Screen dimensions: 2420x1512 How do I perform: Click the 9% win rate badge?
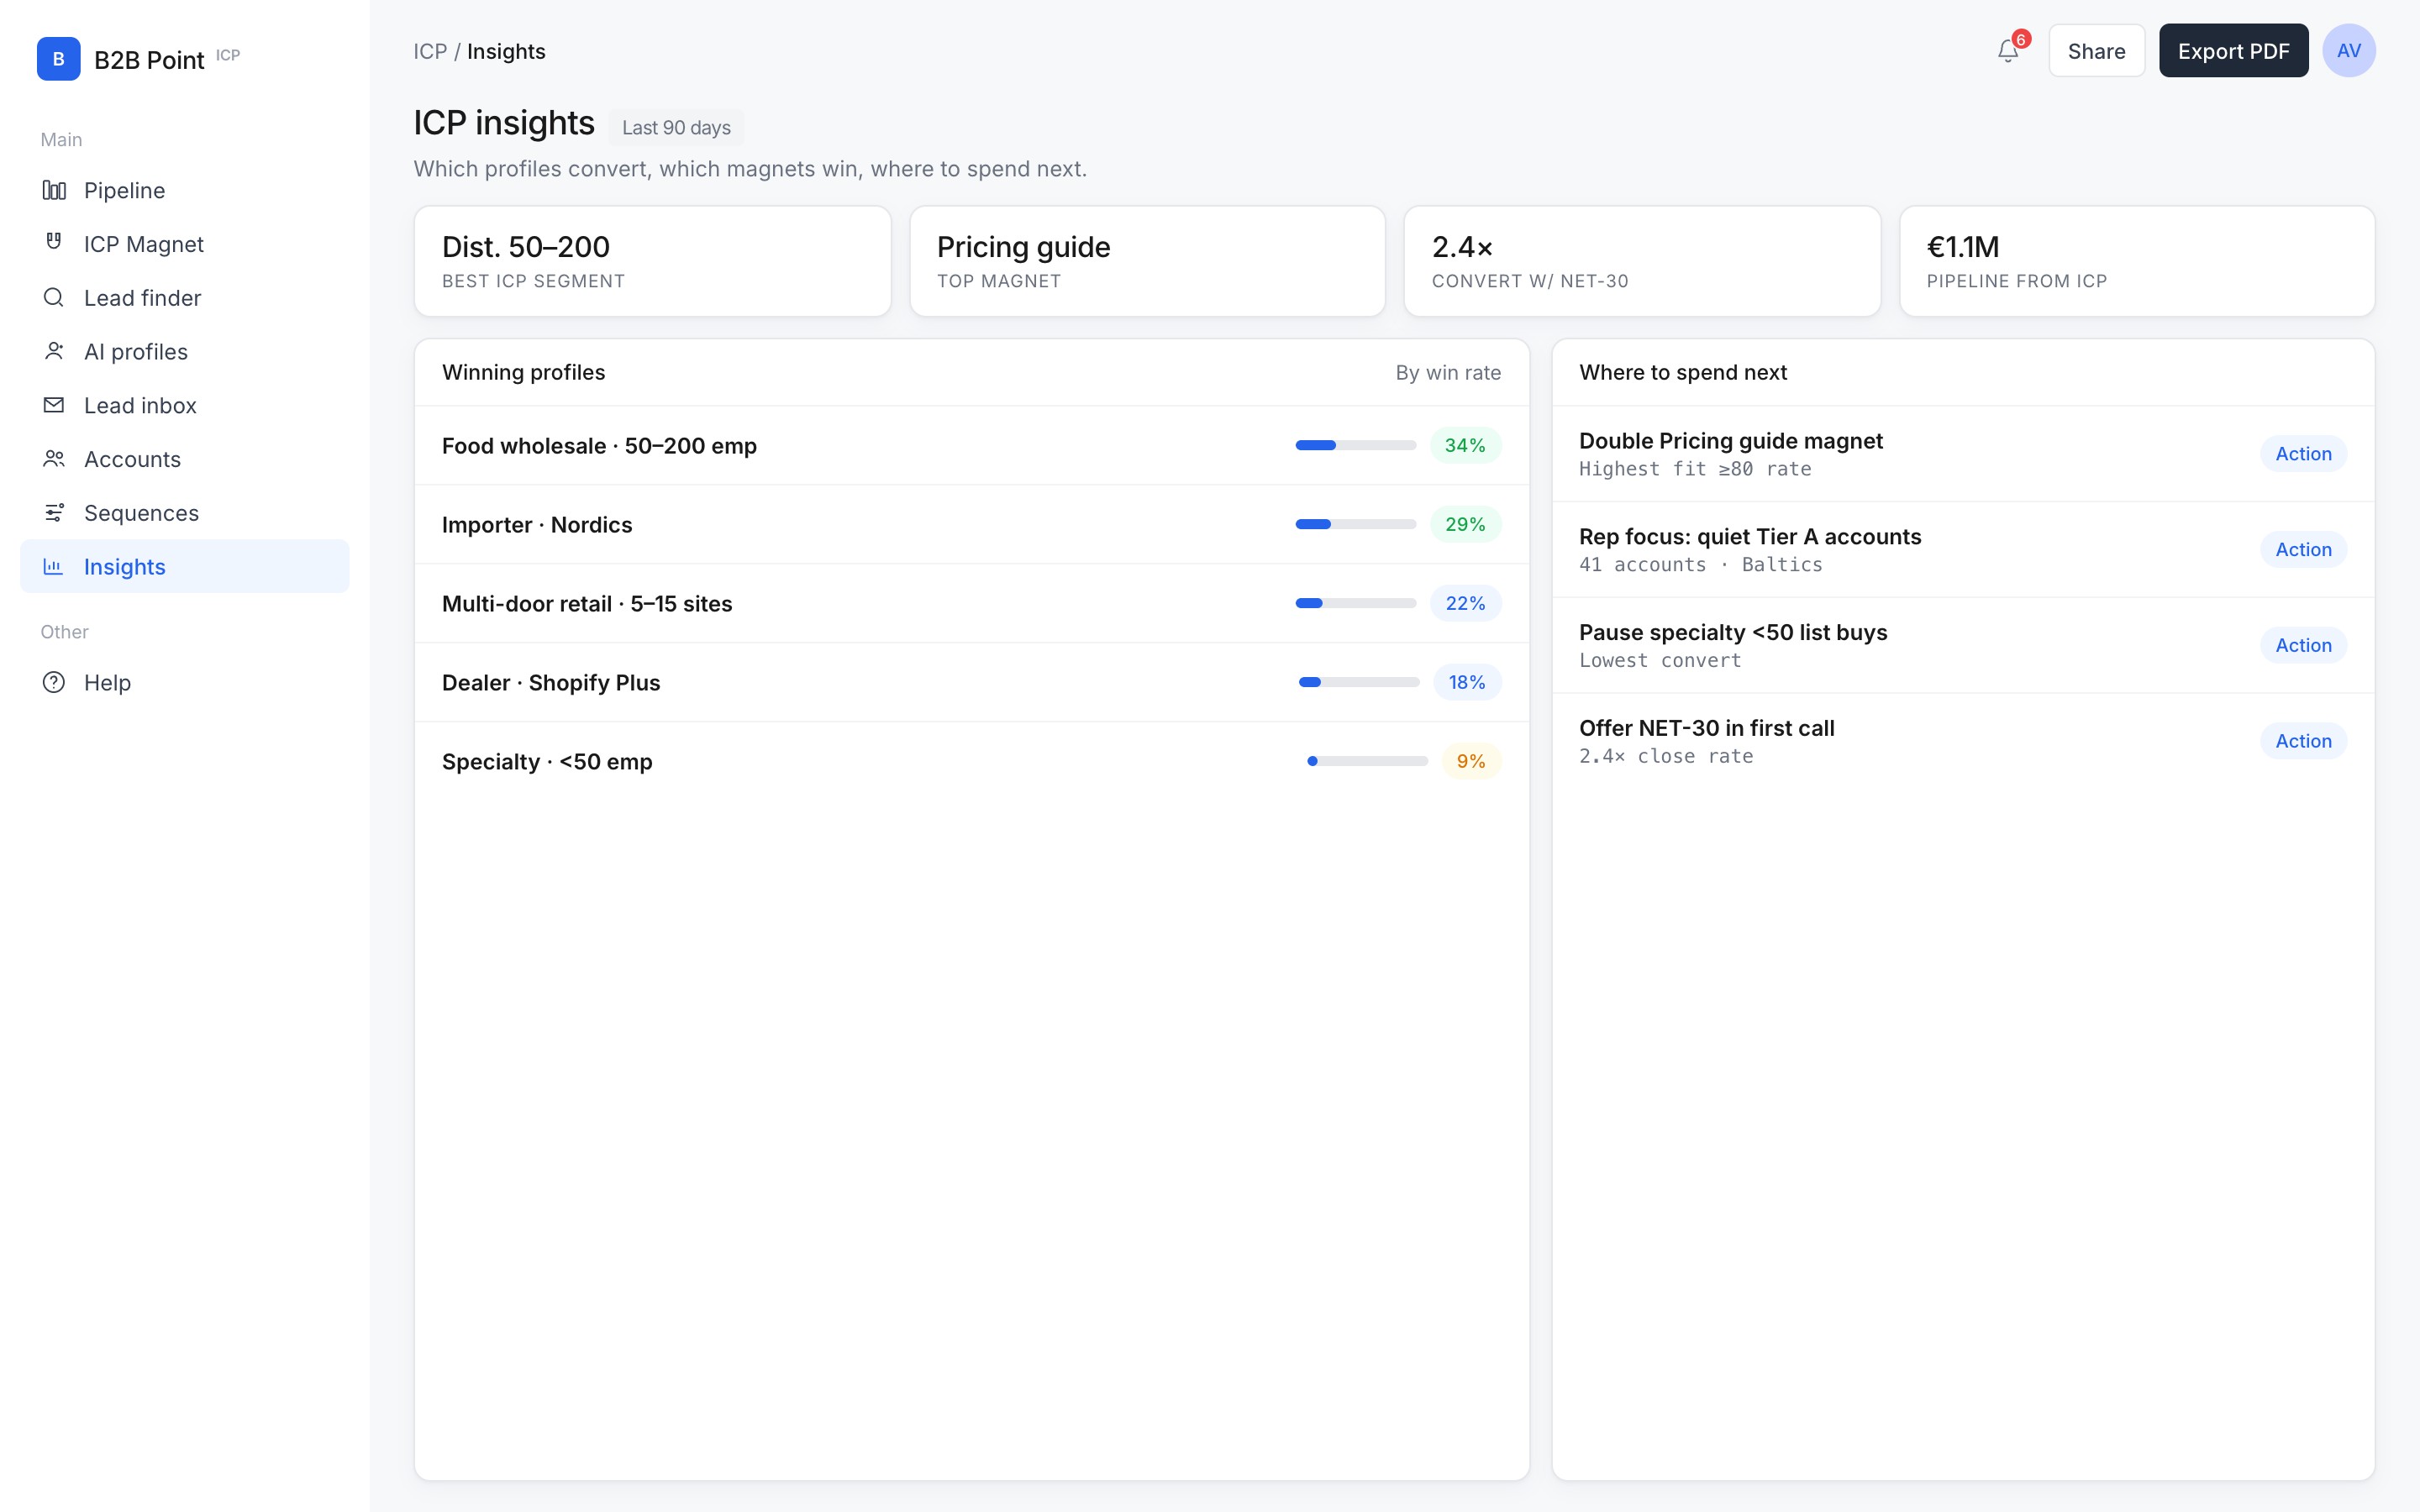(1471, 761)
